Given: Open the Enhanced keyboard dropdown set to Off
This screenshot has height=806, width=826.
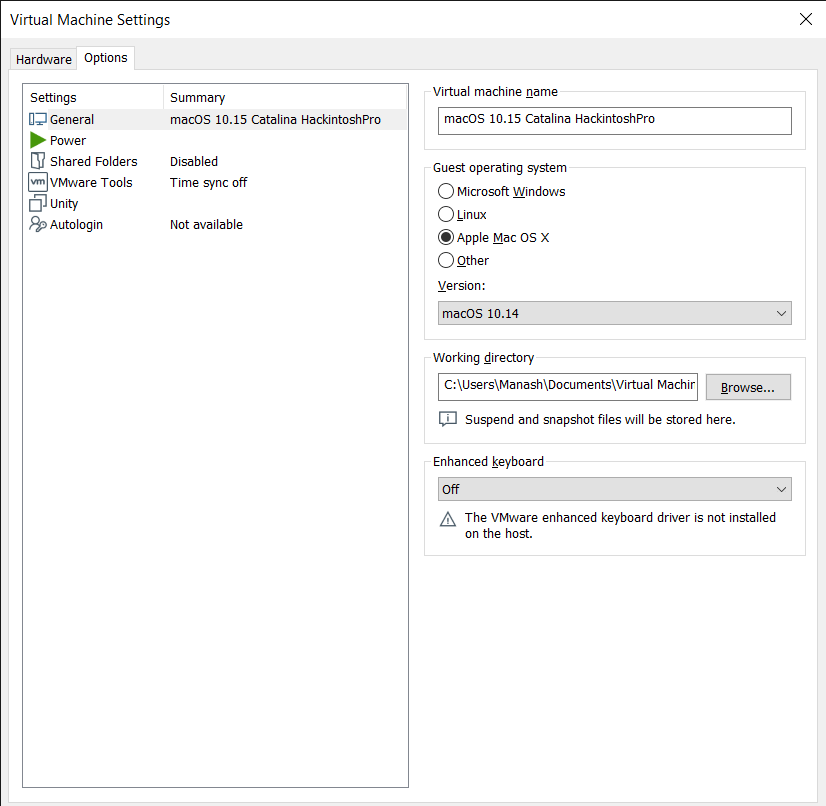Looking at the screenshot, I should [x=614, y=489].
